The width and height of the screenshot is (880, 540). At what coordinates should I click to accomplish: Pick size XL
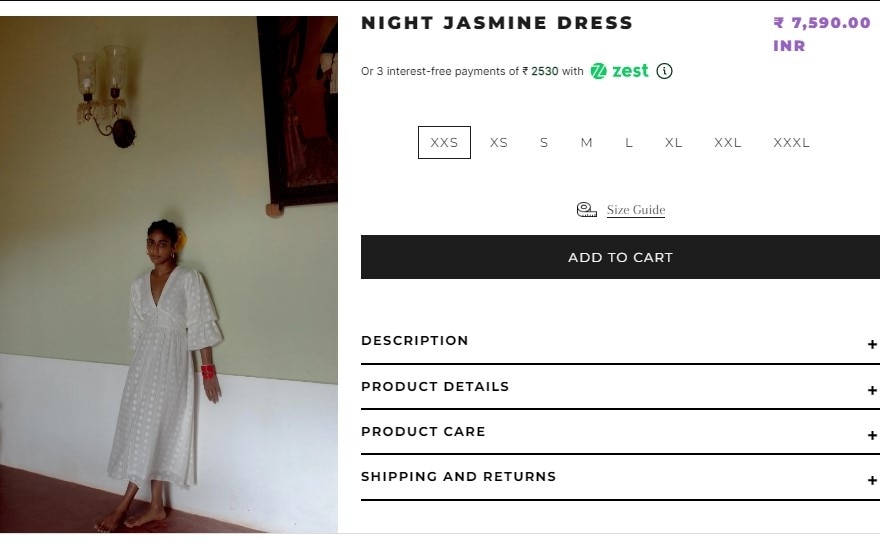674,142
